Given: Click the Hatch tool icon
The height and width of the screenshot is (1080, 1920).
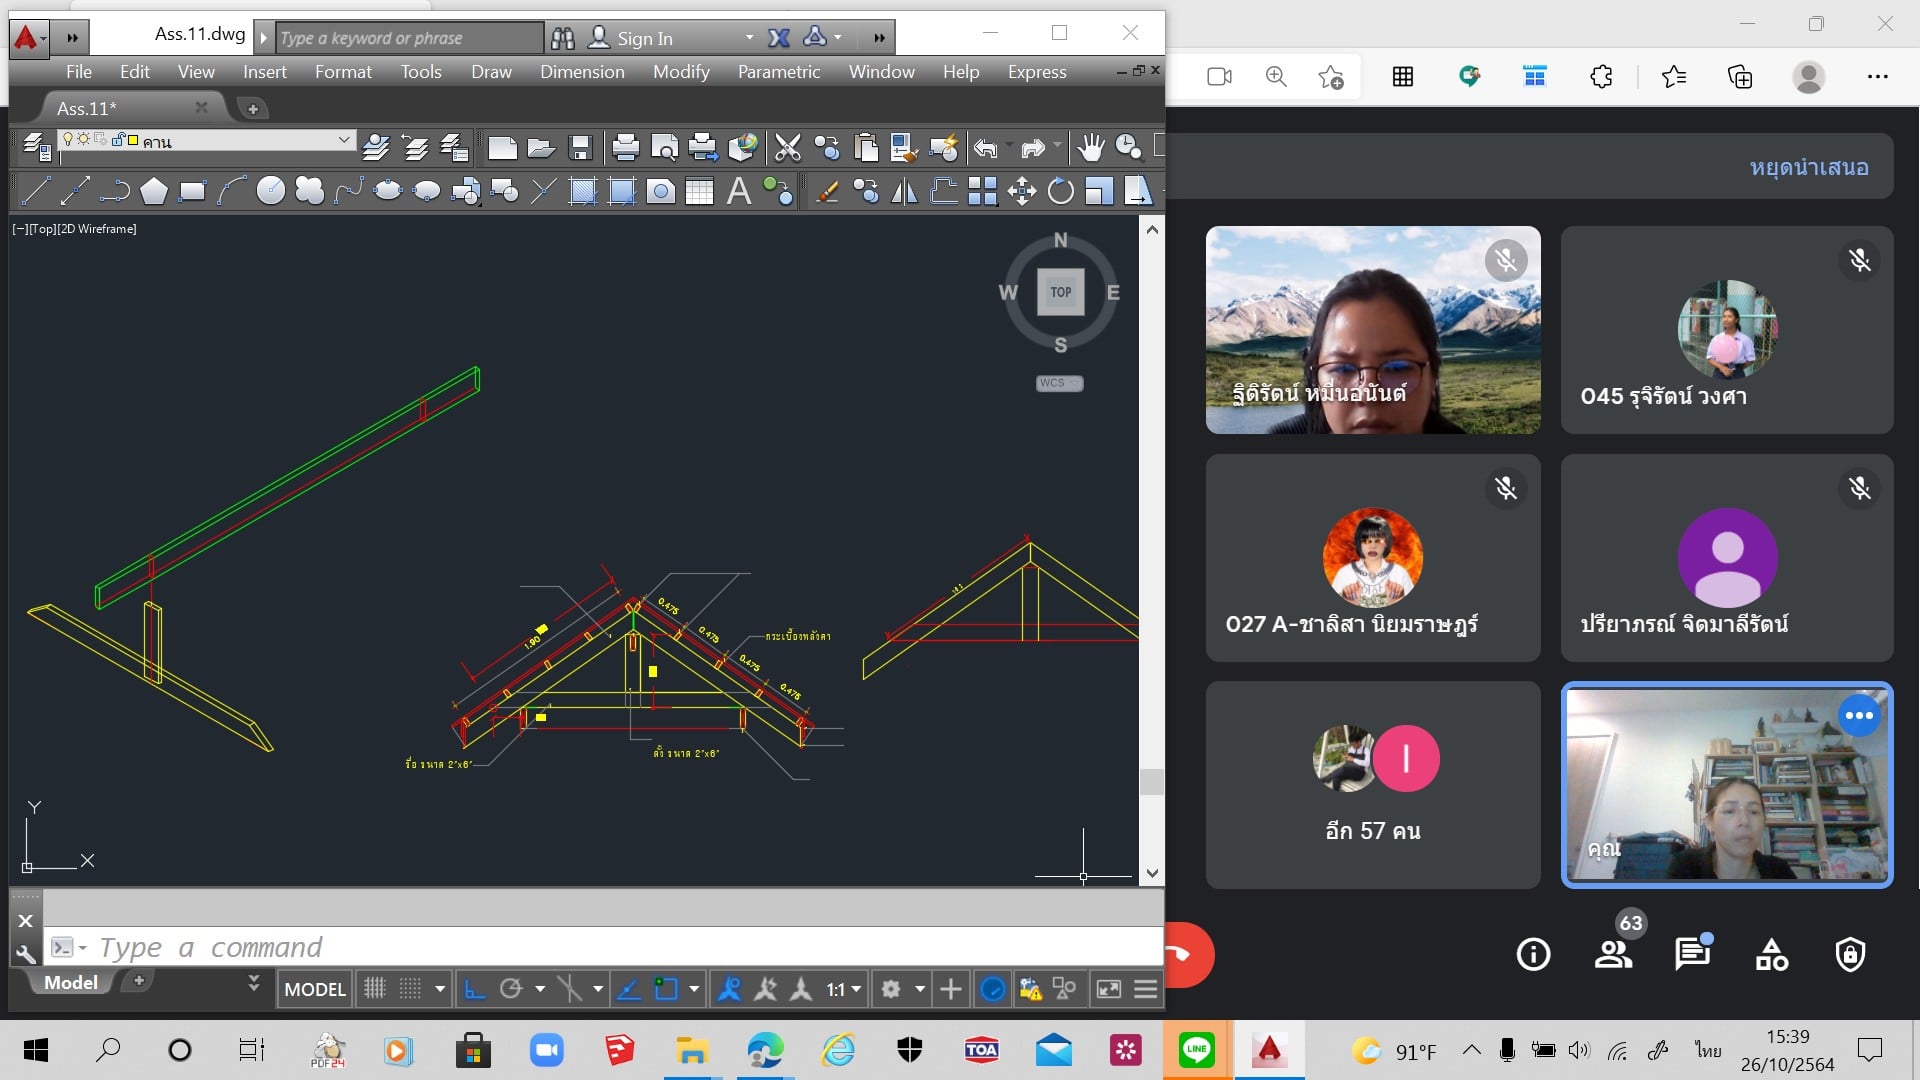Looking at the screenshot, I should pos(582,190).
